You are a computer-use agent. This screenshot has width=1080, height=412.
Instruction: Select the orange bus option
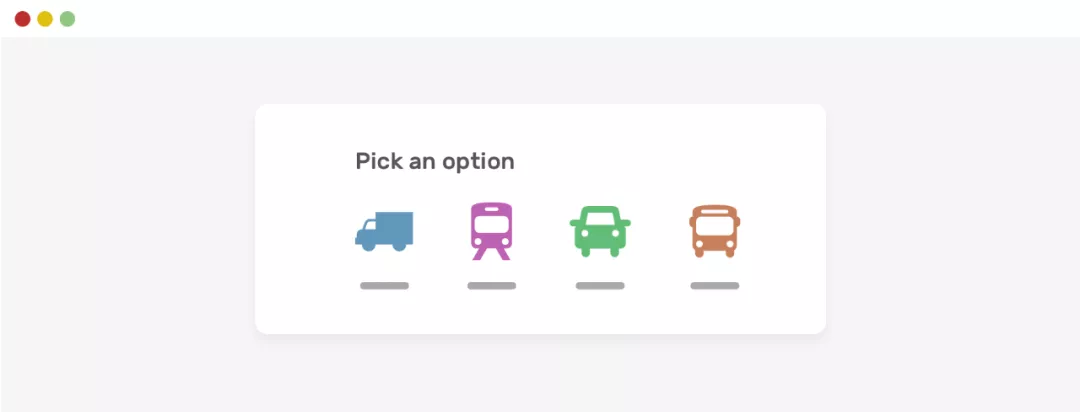(714, 231)
